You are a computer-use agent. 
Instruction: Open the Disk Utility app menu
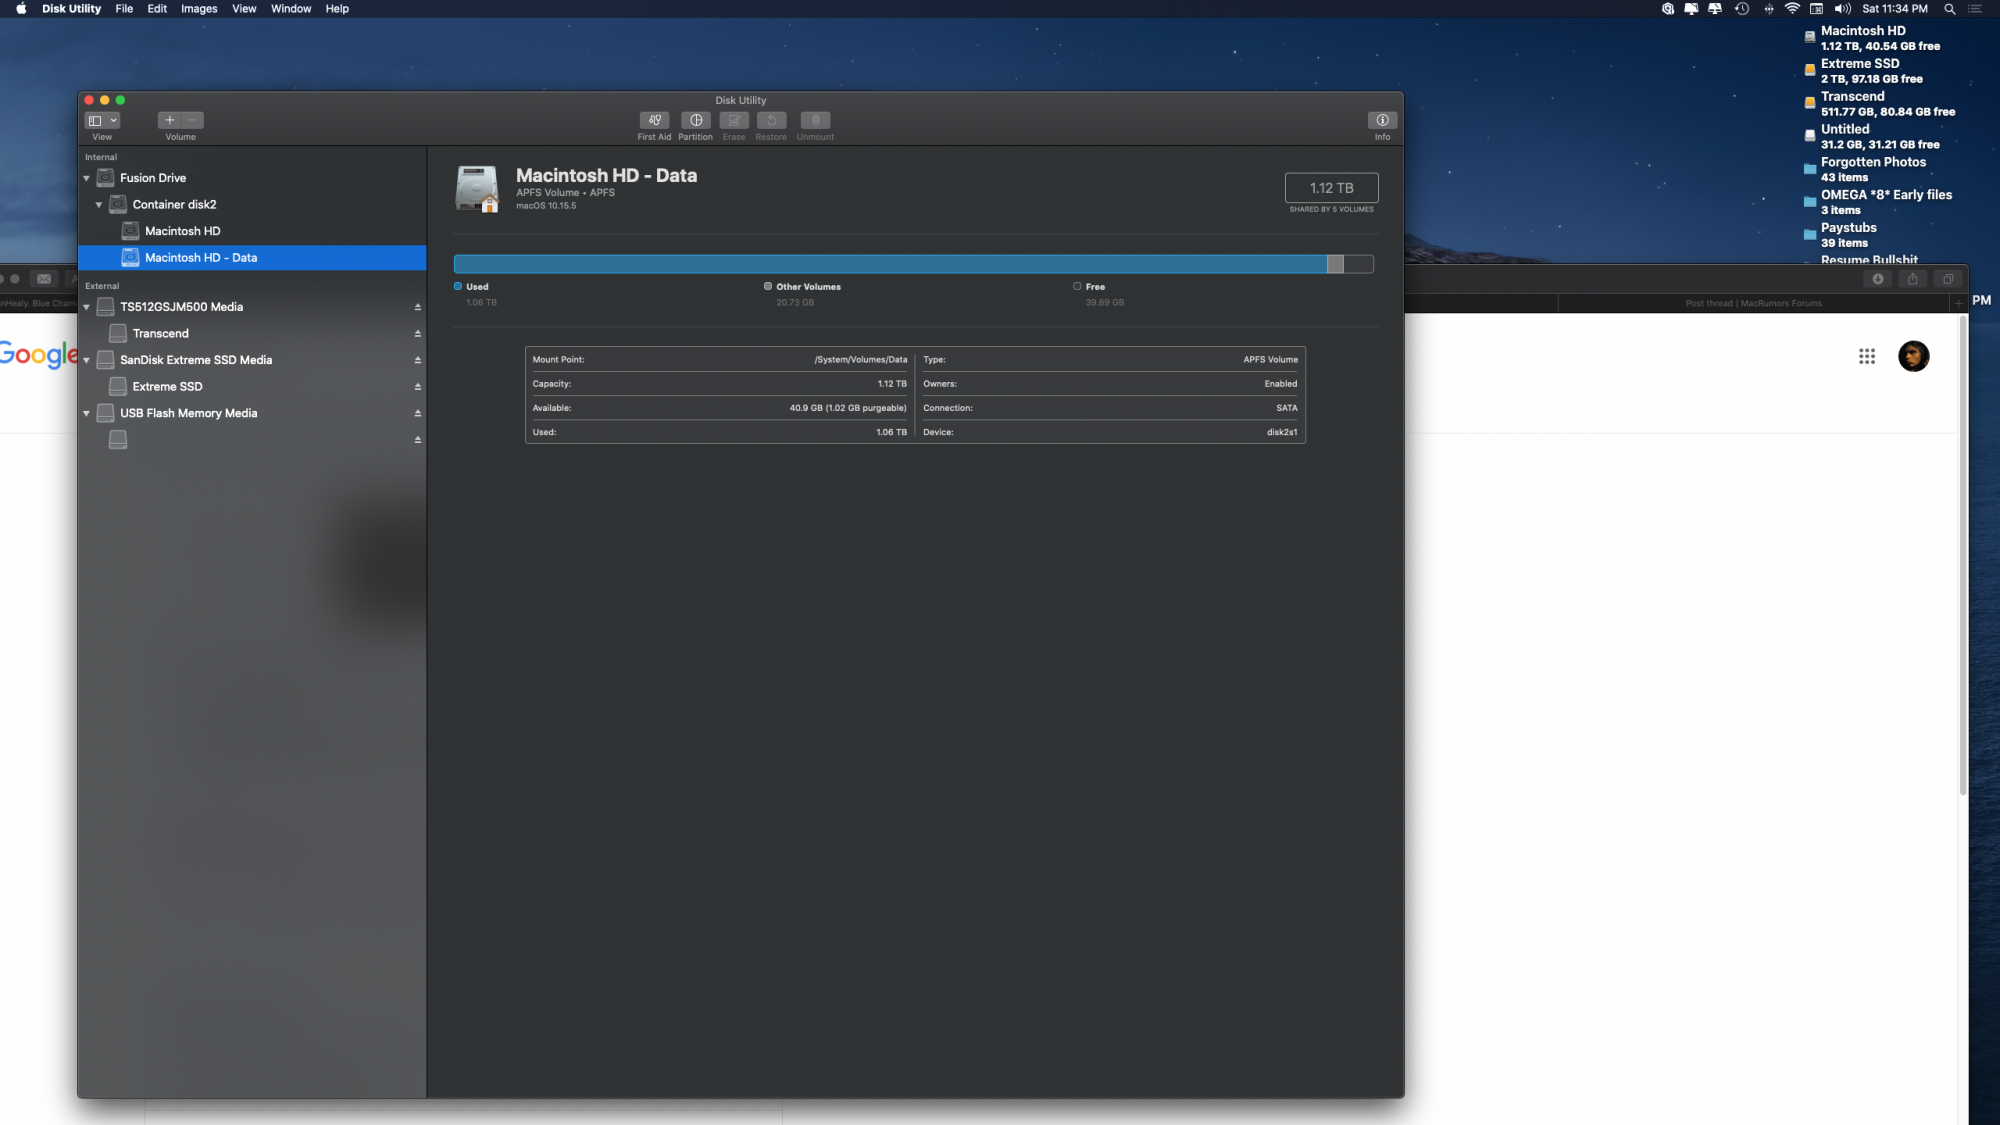pyautogui.click(x=71, y=9)
